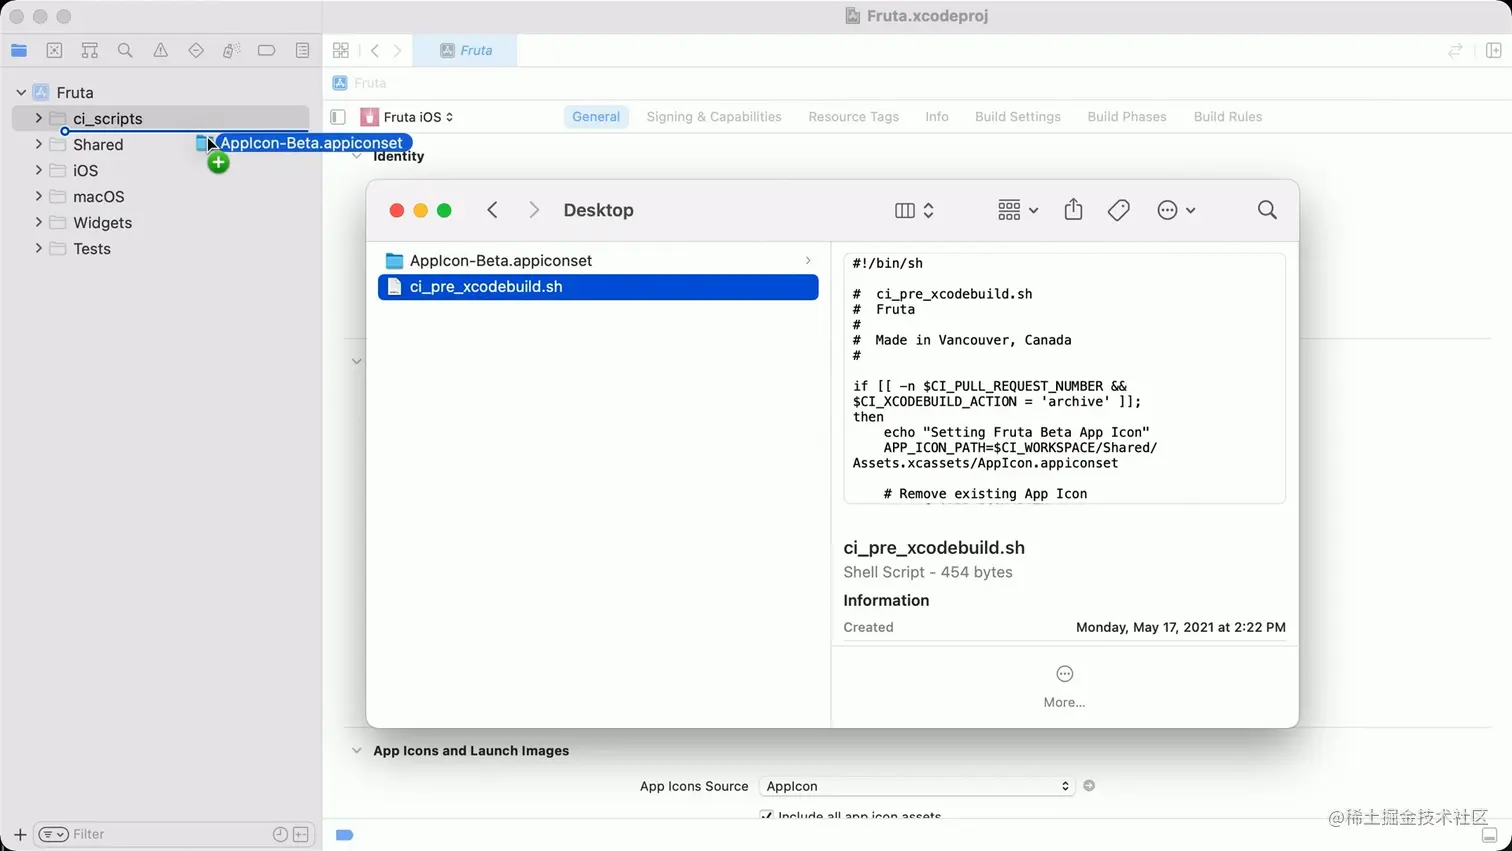This screenshot has width=1512, height=851.
Task: Open the Finder group-by dropdown
Action: pyautogui.click(x=1018, y=210)
